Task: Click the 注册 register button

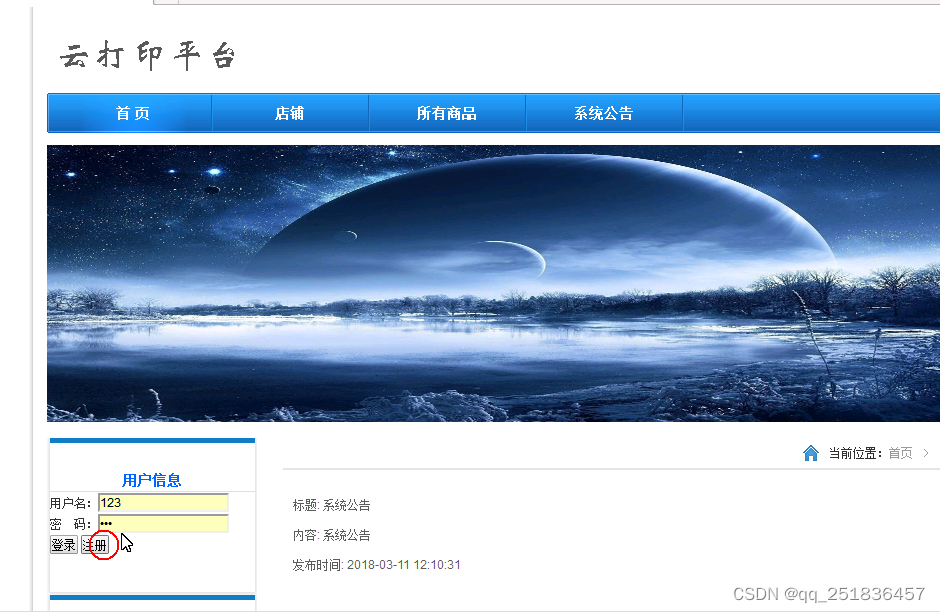Action: (x=95, y=545)
